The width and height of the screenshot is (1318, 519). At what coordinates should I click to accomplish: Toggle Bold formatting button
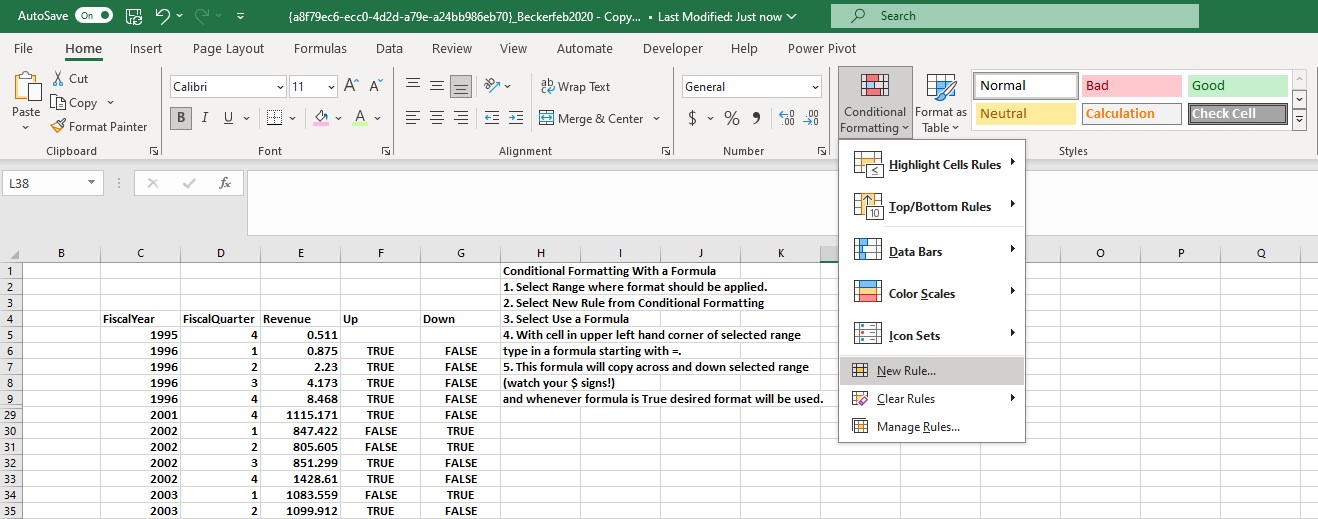[x=181, y=118]
